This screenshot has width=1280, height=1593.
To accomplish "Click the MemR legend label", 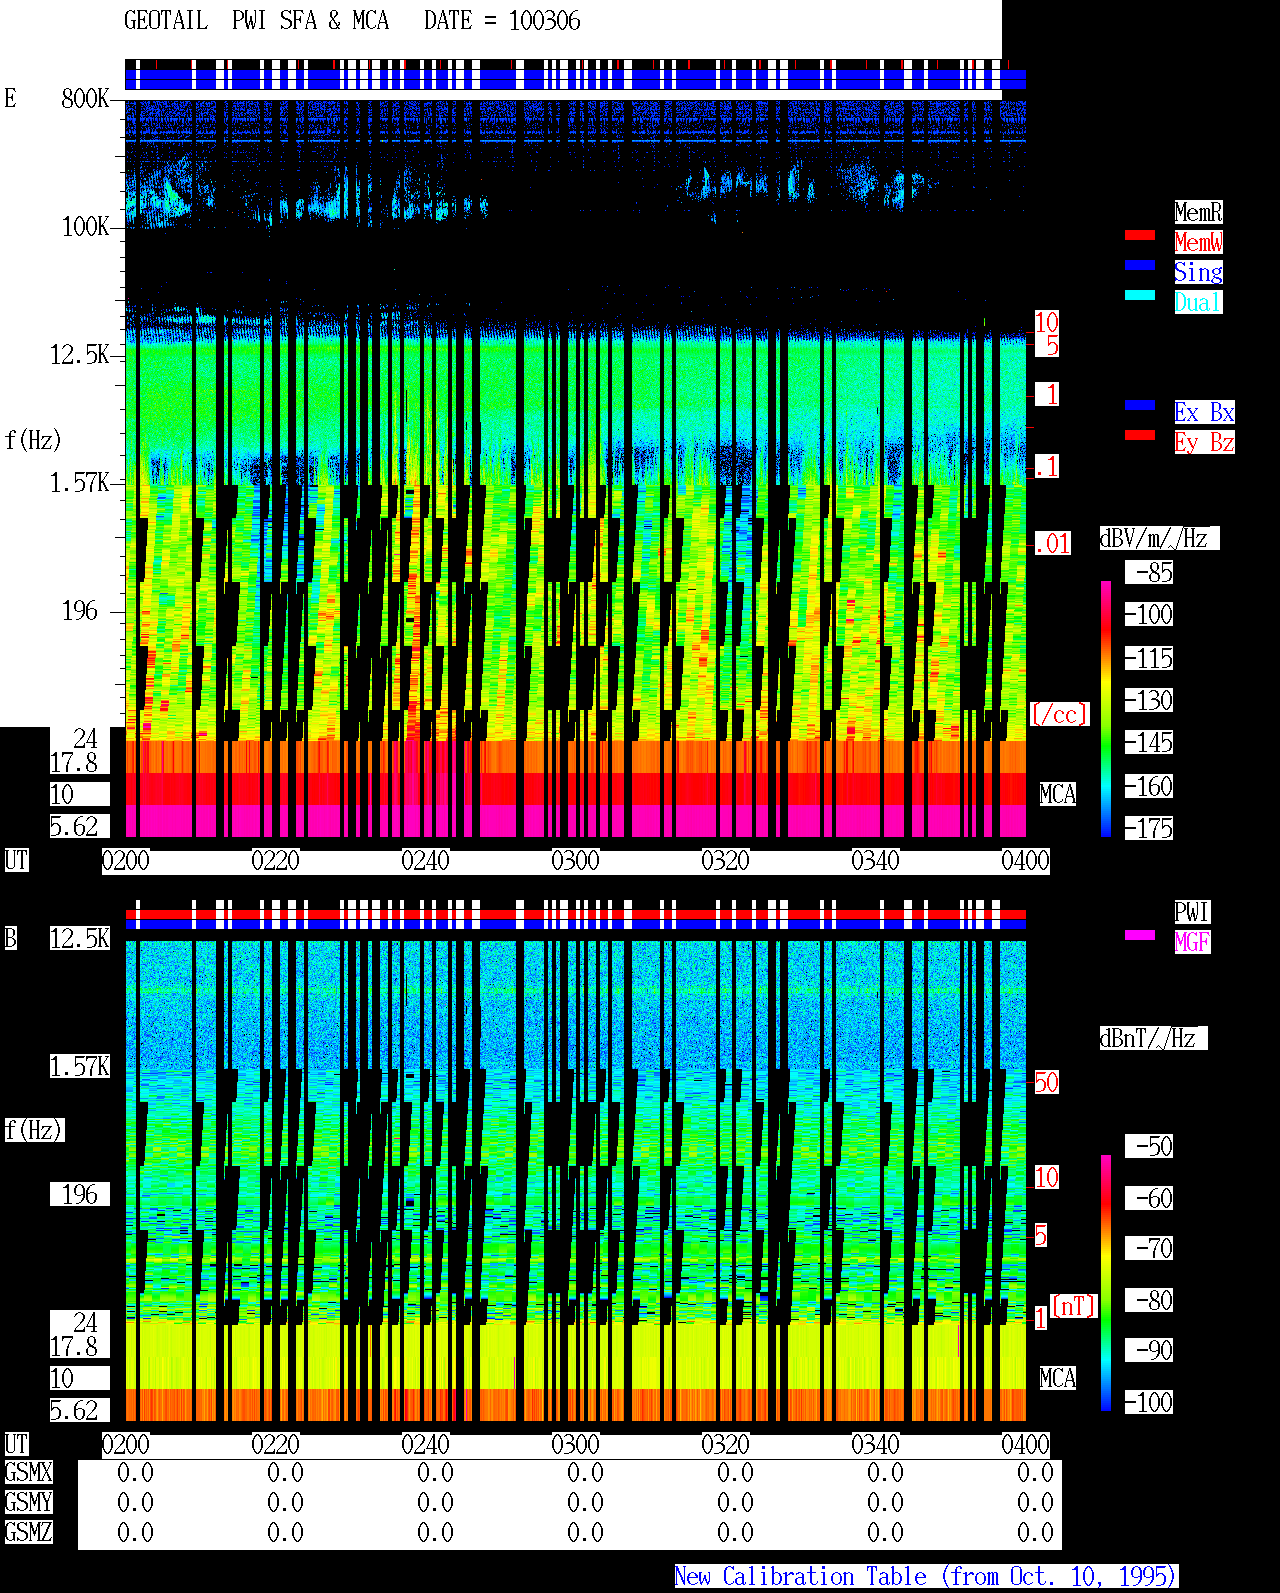I will point(1198,212).
